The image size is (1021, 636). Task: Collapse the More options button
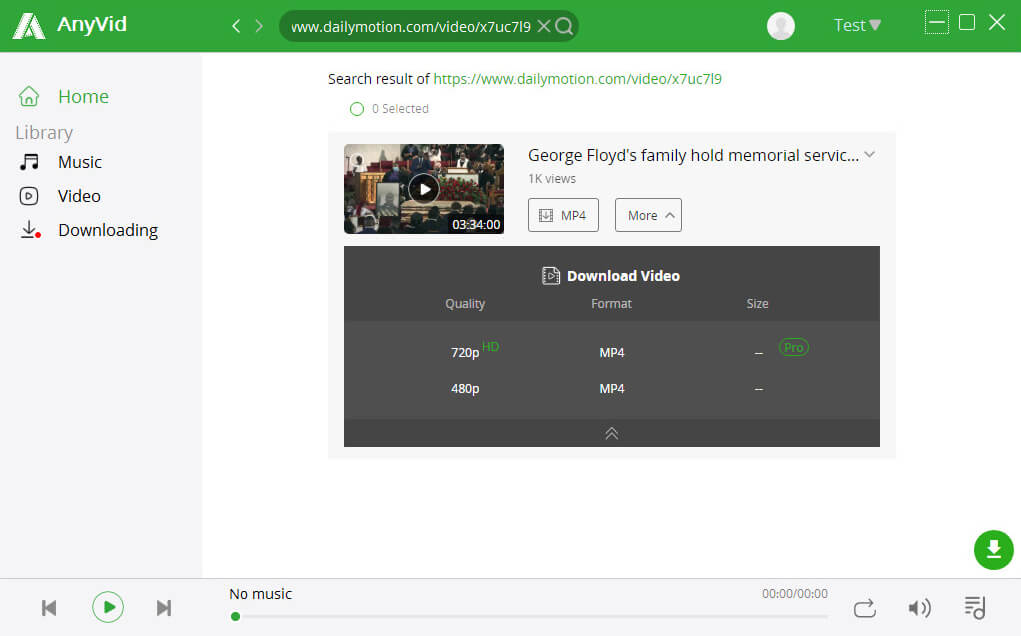coord(649,215)
